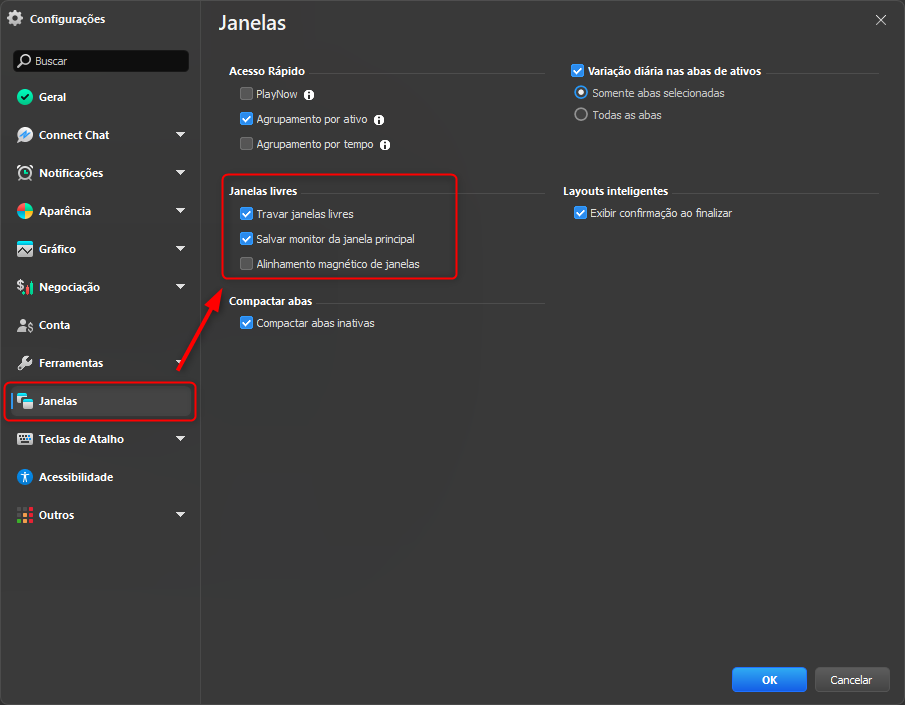Image resolution: width=905 pixels, height=705 pixels.
Task: Click the Acessibilidade person icon
Action: pos(25,477)
